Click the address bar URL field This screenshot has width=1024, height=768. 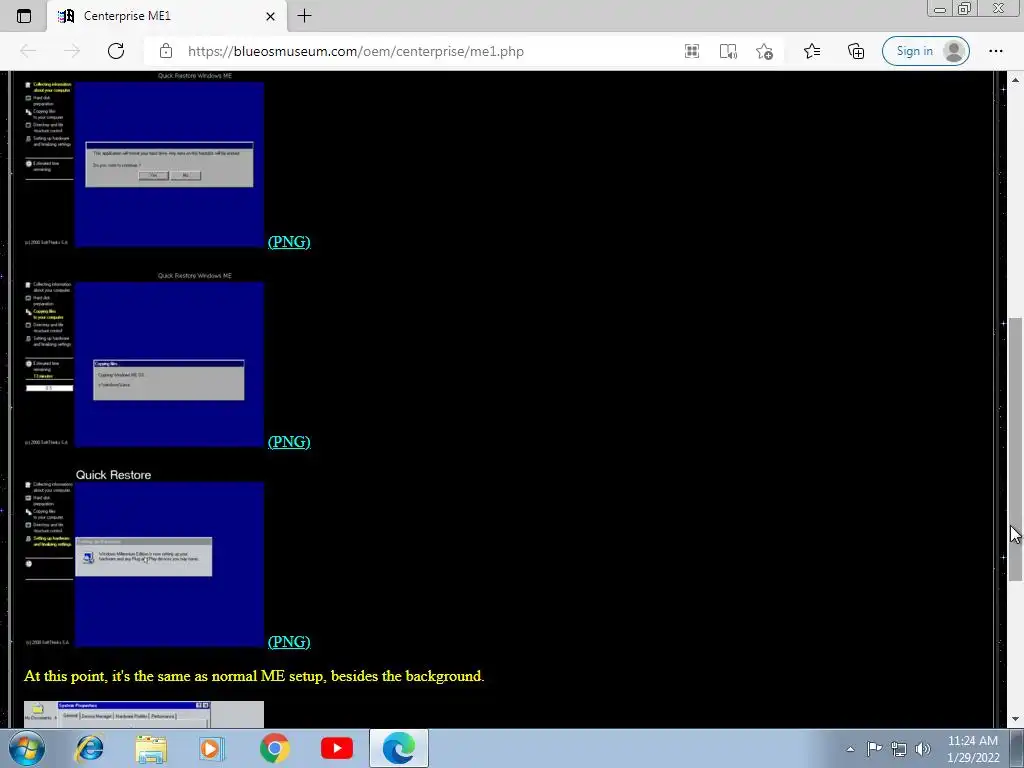pos(356,51)
